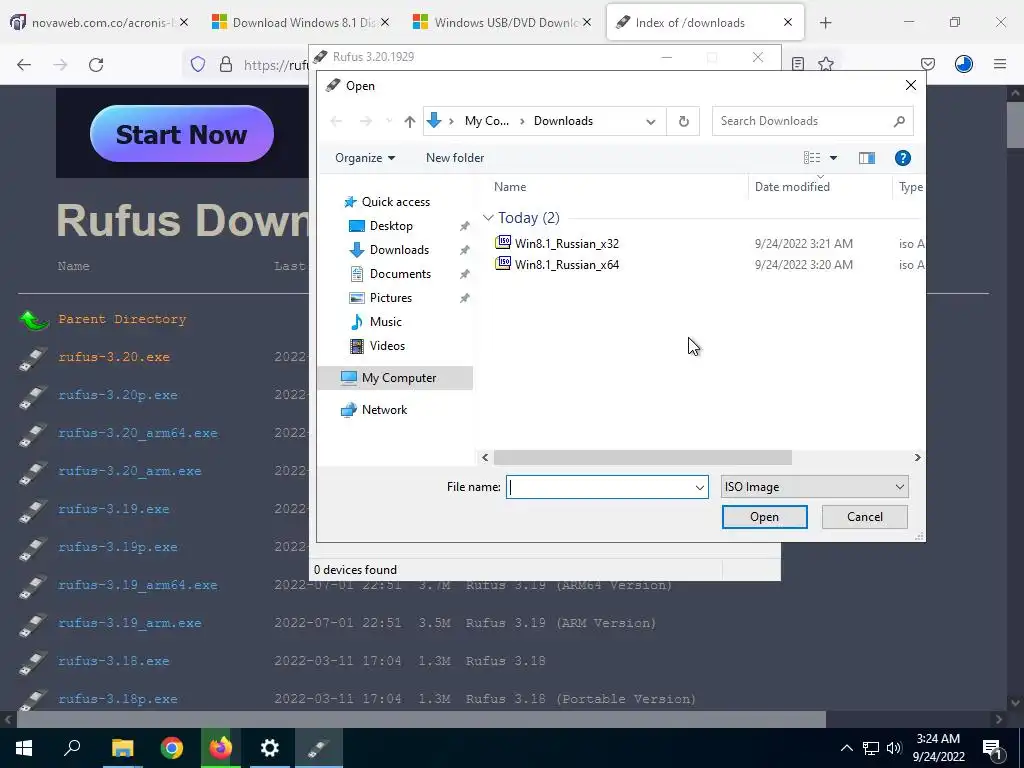Select Quick access in navigation pane
Screen dimensions: 1024x768
396,202
